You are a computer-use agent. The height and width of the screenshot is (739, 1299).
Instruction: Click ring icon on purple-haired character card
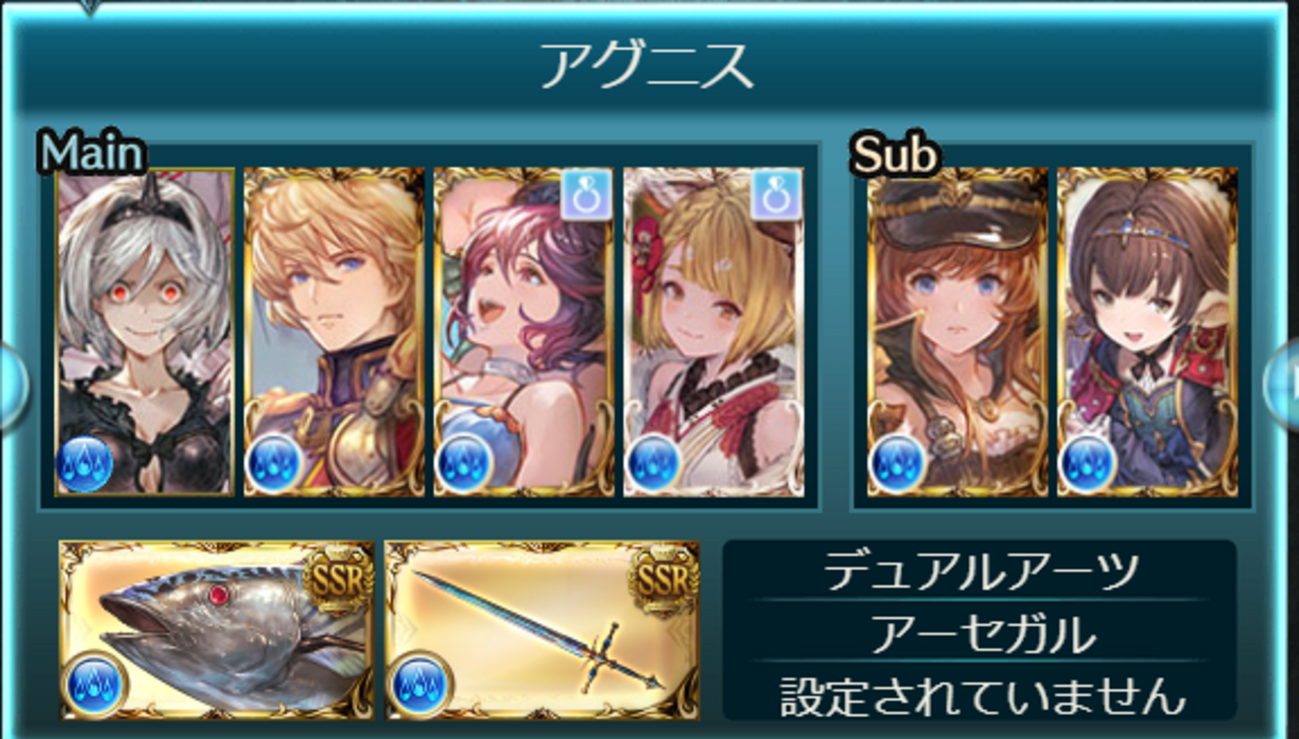pyautogui.click(x=586, y=194)
